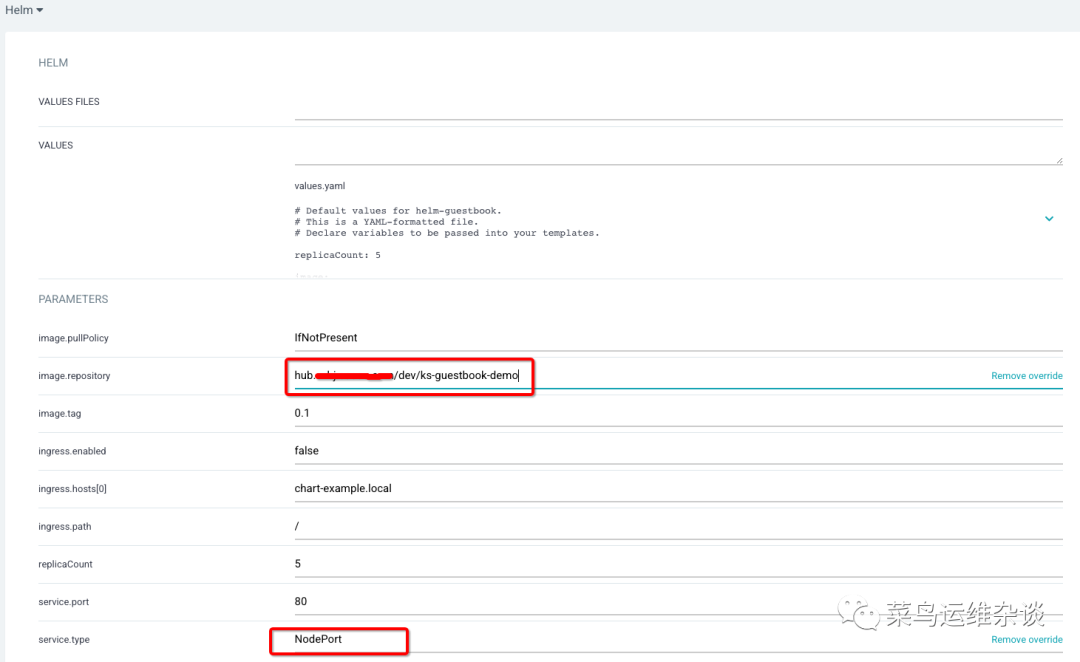Click the service.port label
1080x662 pixels.
click(x=64, y=602)
